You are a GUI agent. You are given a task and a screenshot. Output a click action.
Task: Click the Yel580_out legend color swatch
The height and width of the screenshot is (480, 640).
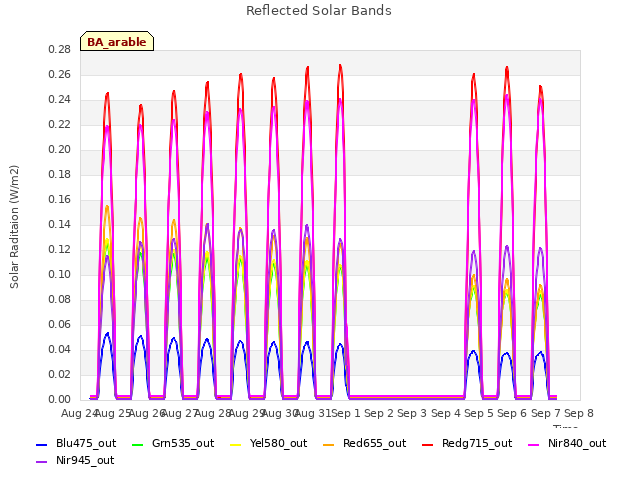click(236, 444)
